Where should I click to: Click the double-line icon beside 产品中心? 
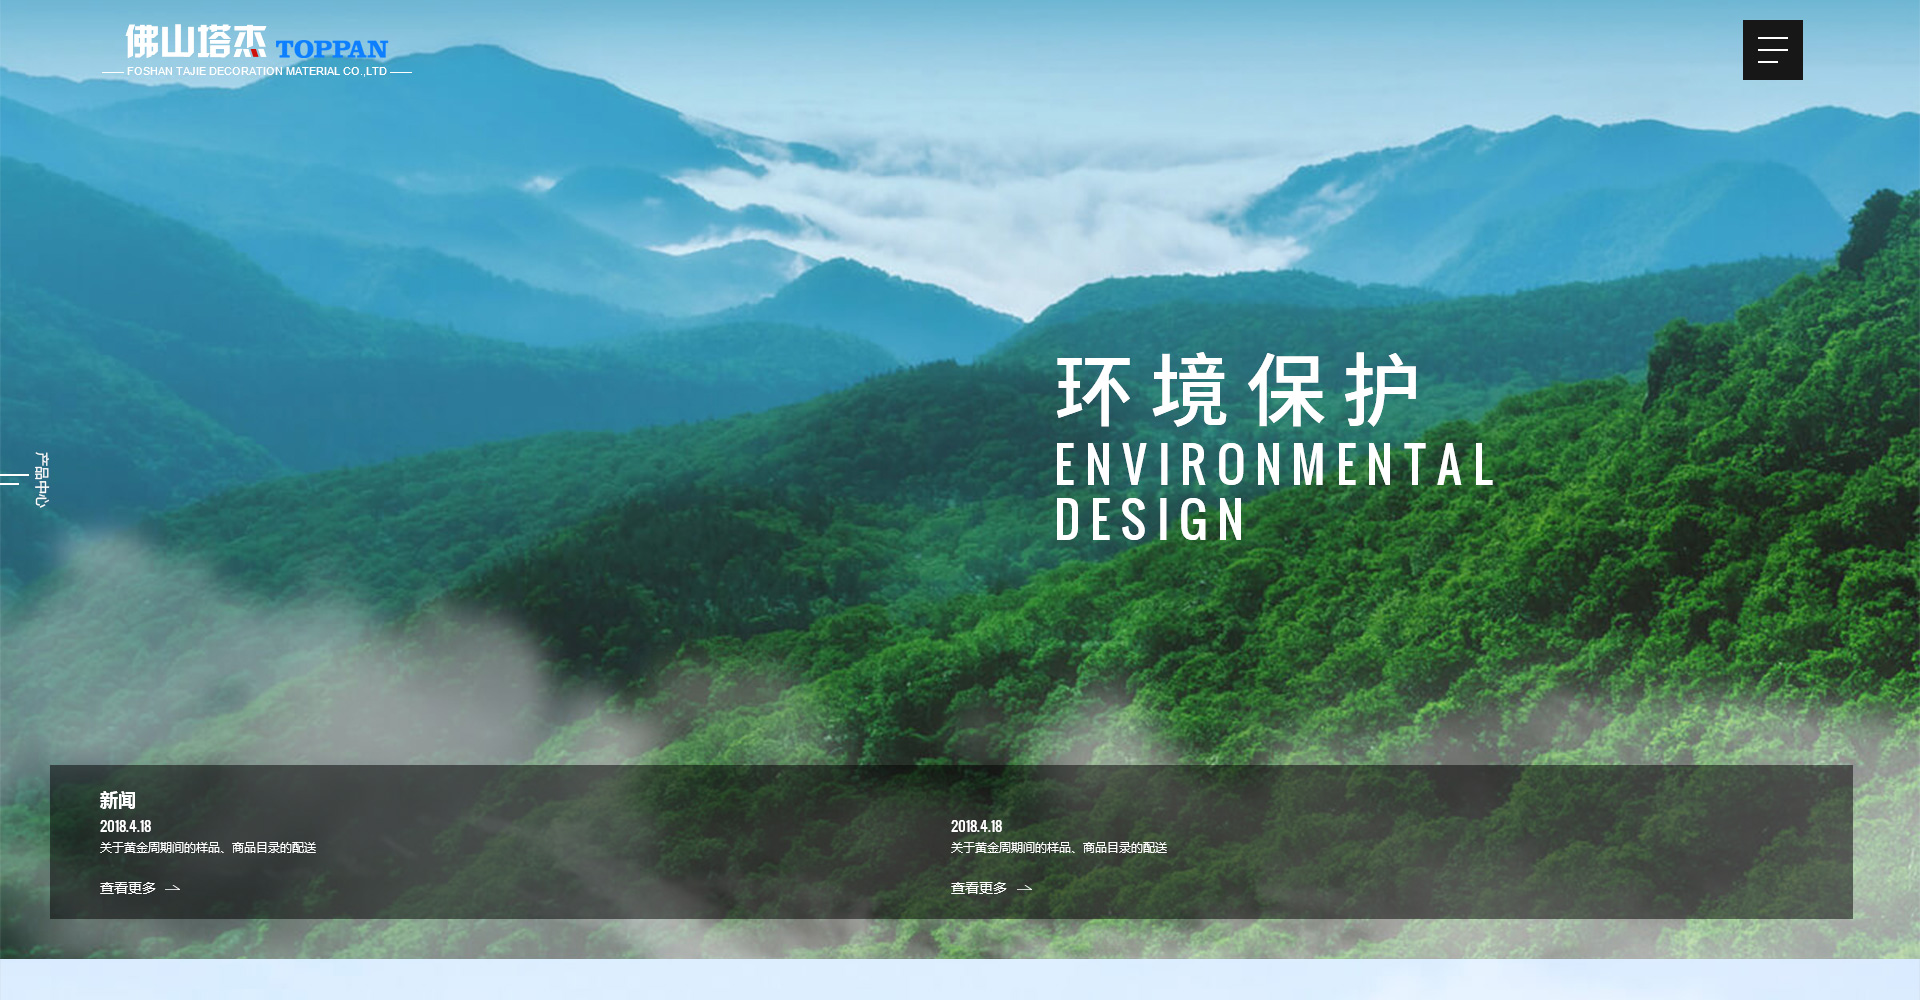12,479
